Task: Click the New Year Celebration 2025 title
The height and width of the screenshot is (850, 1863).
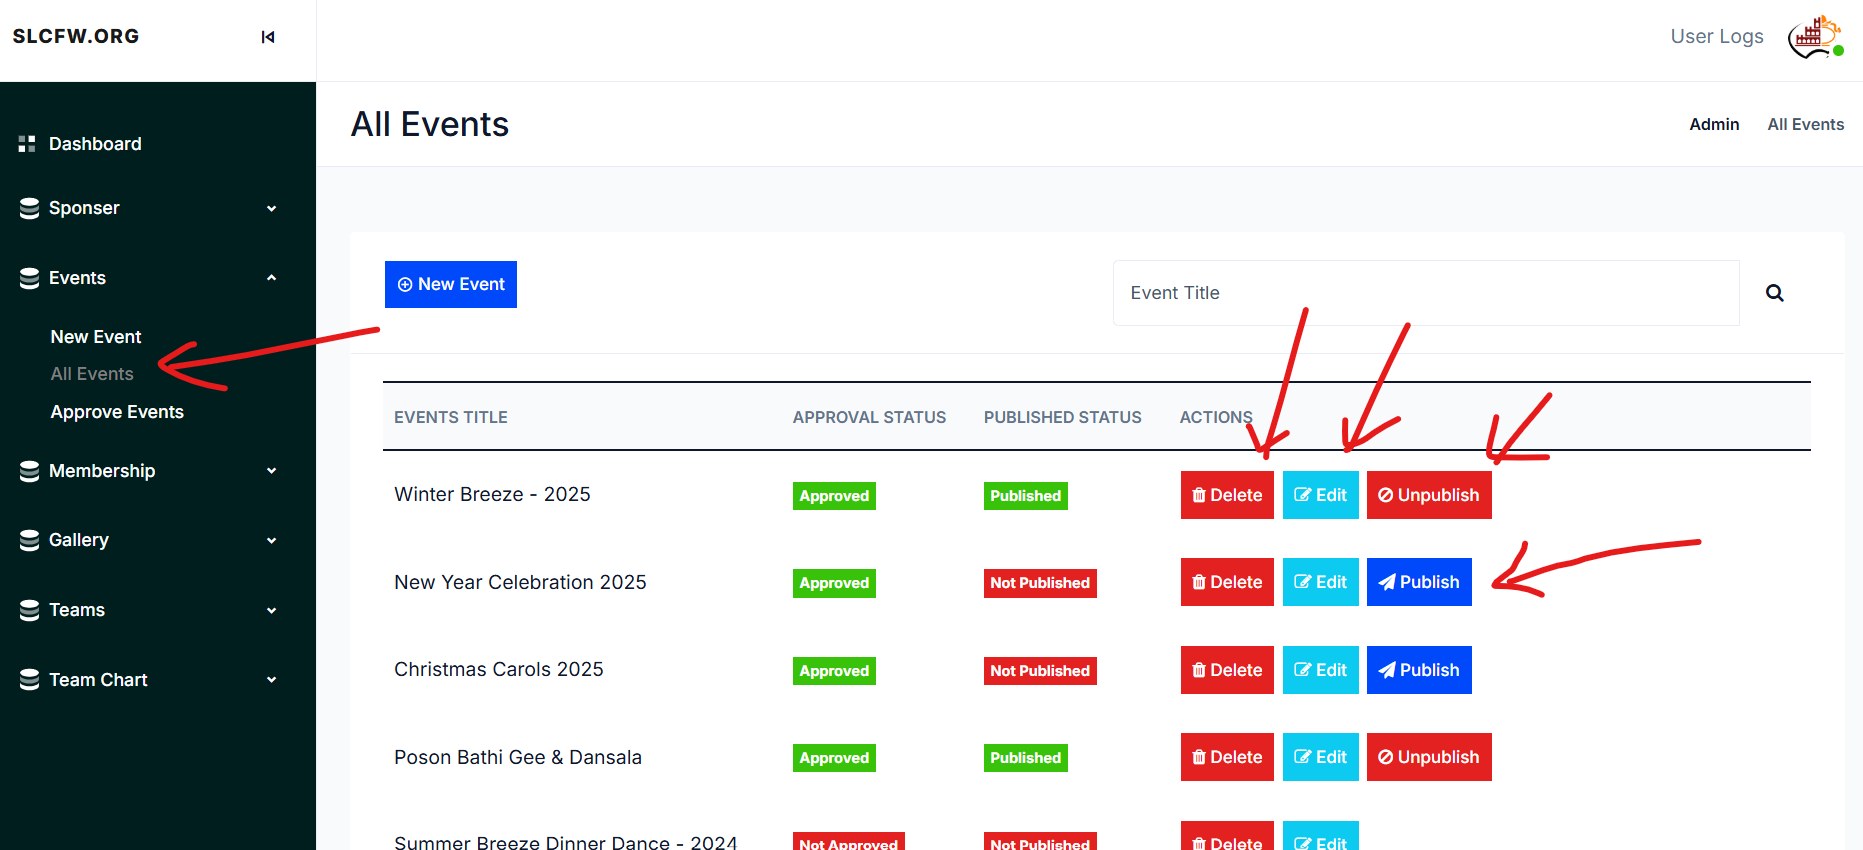Action: tap(520, 582)
